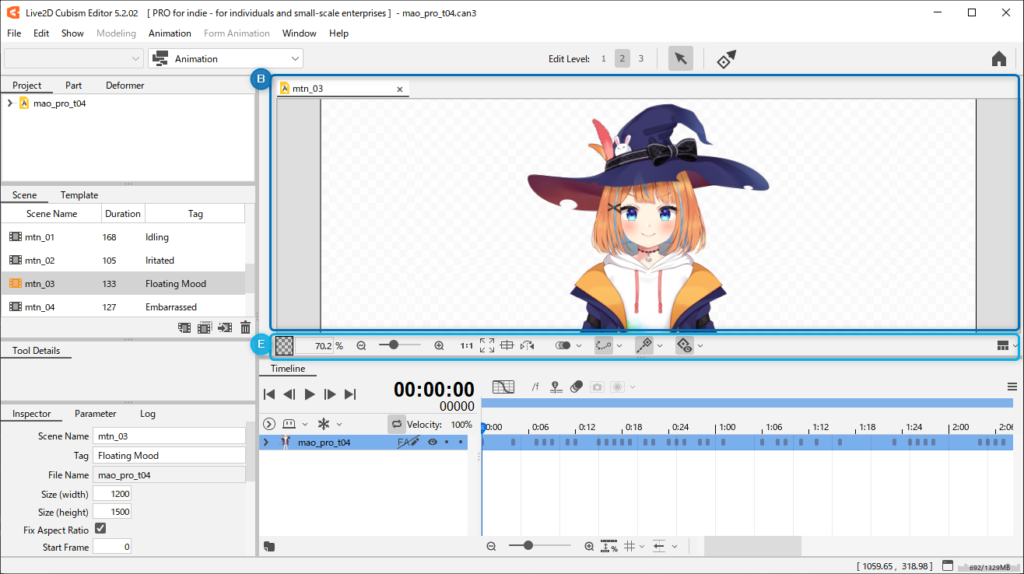Click the circled arrow timeline icon

pos(269,424)
